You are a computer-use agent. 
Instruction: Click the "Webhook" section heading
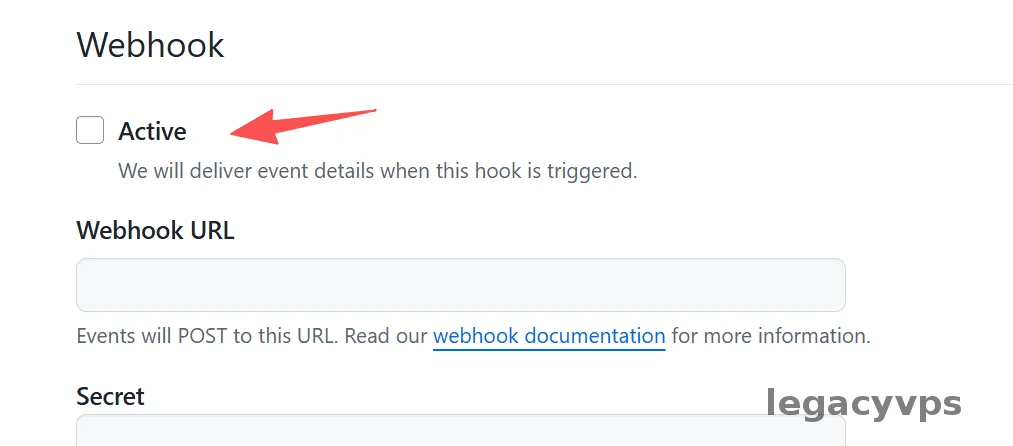(x=150, y=45)
